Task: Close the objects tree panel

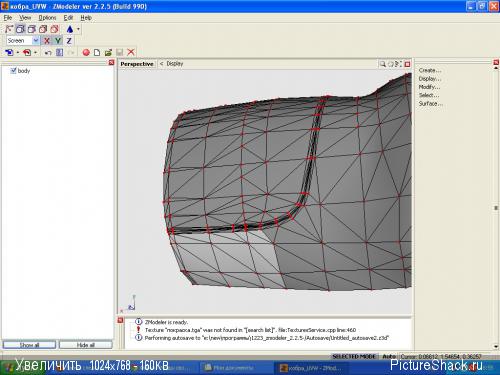Action: [111, 62]
